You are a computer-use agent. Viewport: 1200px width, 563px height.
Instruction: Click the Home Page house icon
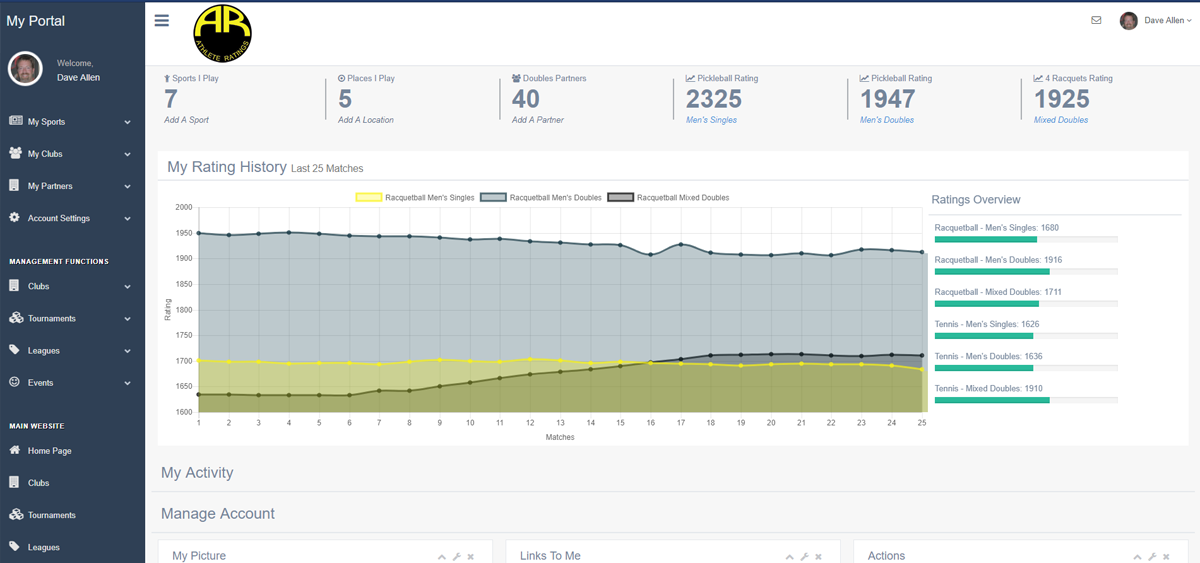coord(15,451)
